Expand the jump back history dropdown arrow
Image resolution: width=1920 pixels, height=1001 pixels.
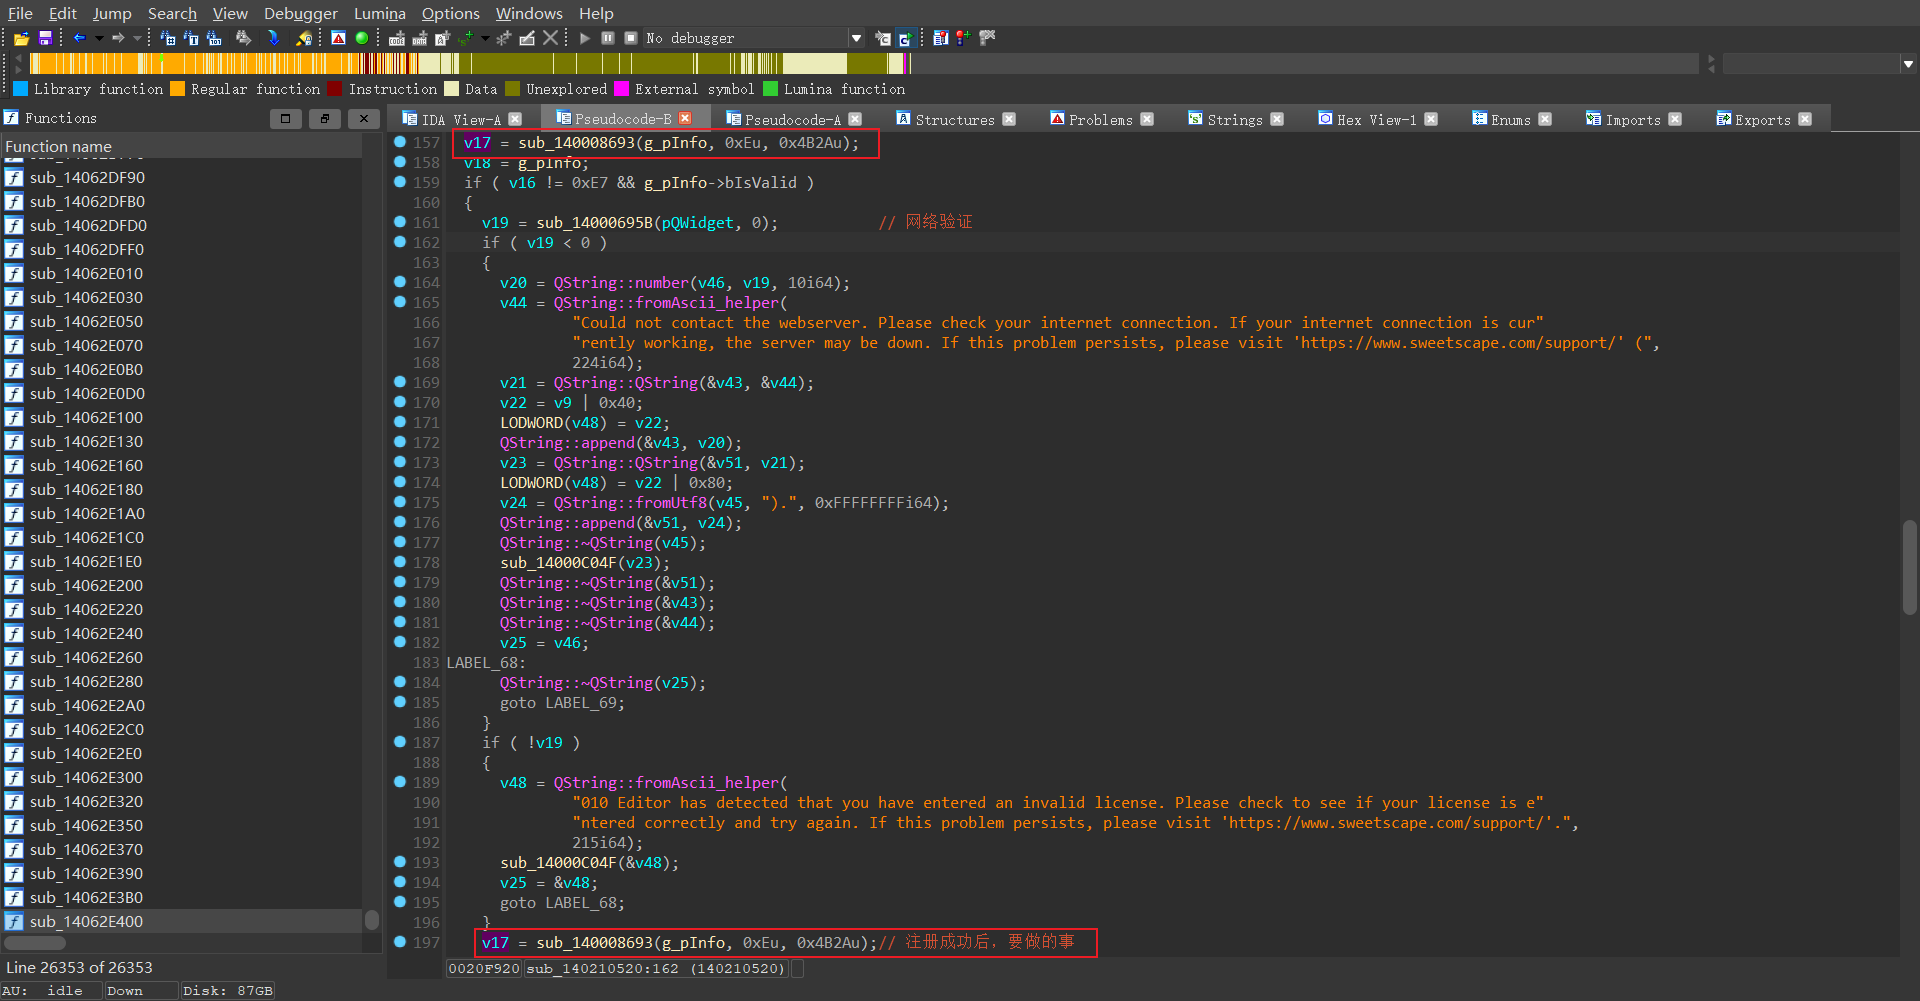pos(98,38)
